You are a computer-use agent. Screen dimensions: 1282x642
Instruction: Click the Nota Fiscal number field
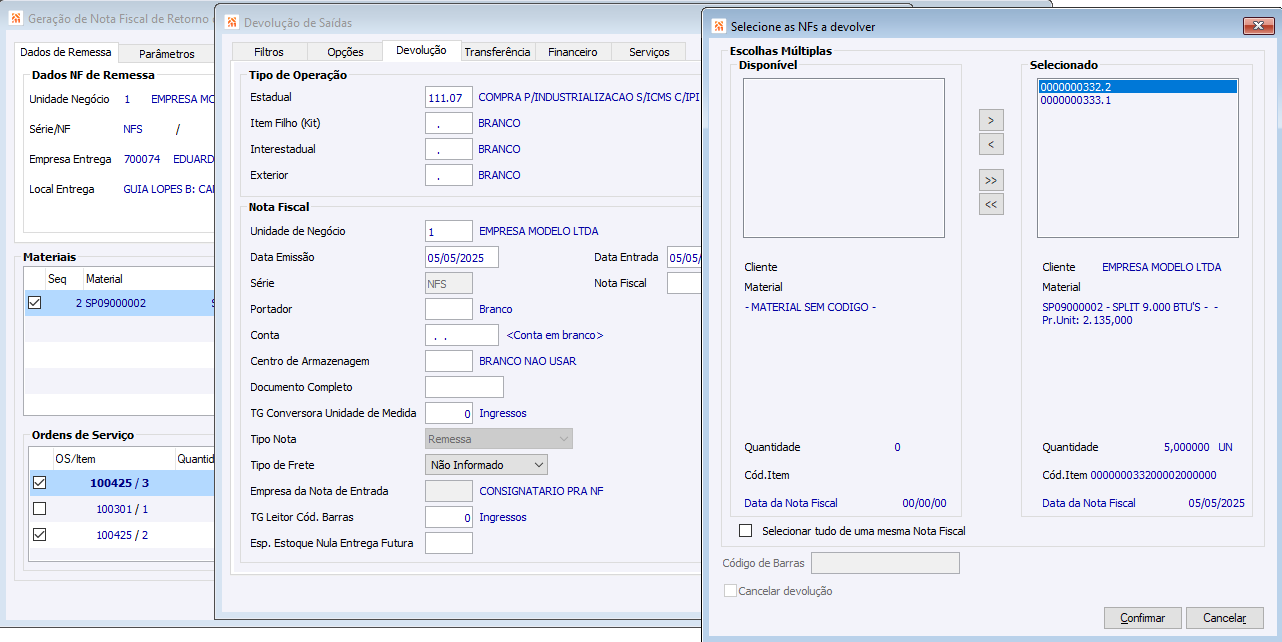(x=684, y=283)
